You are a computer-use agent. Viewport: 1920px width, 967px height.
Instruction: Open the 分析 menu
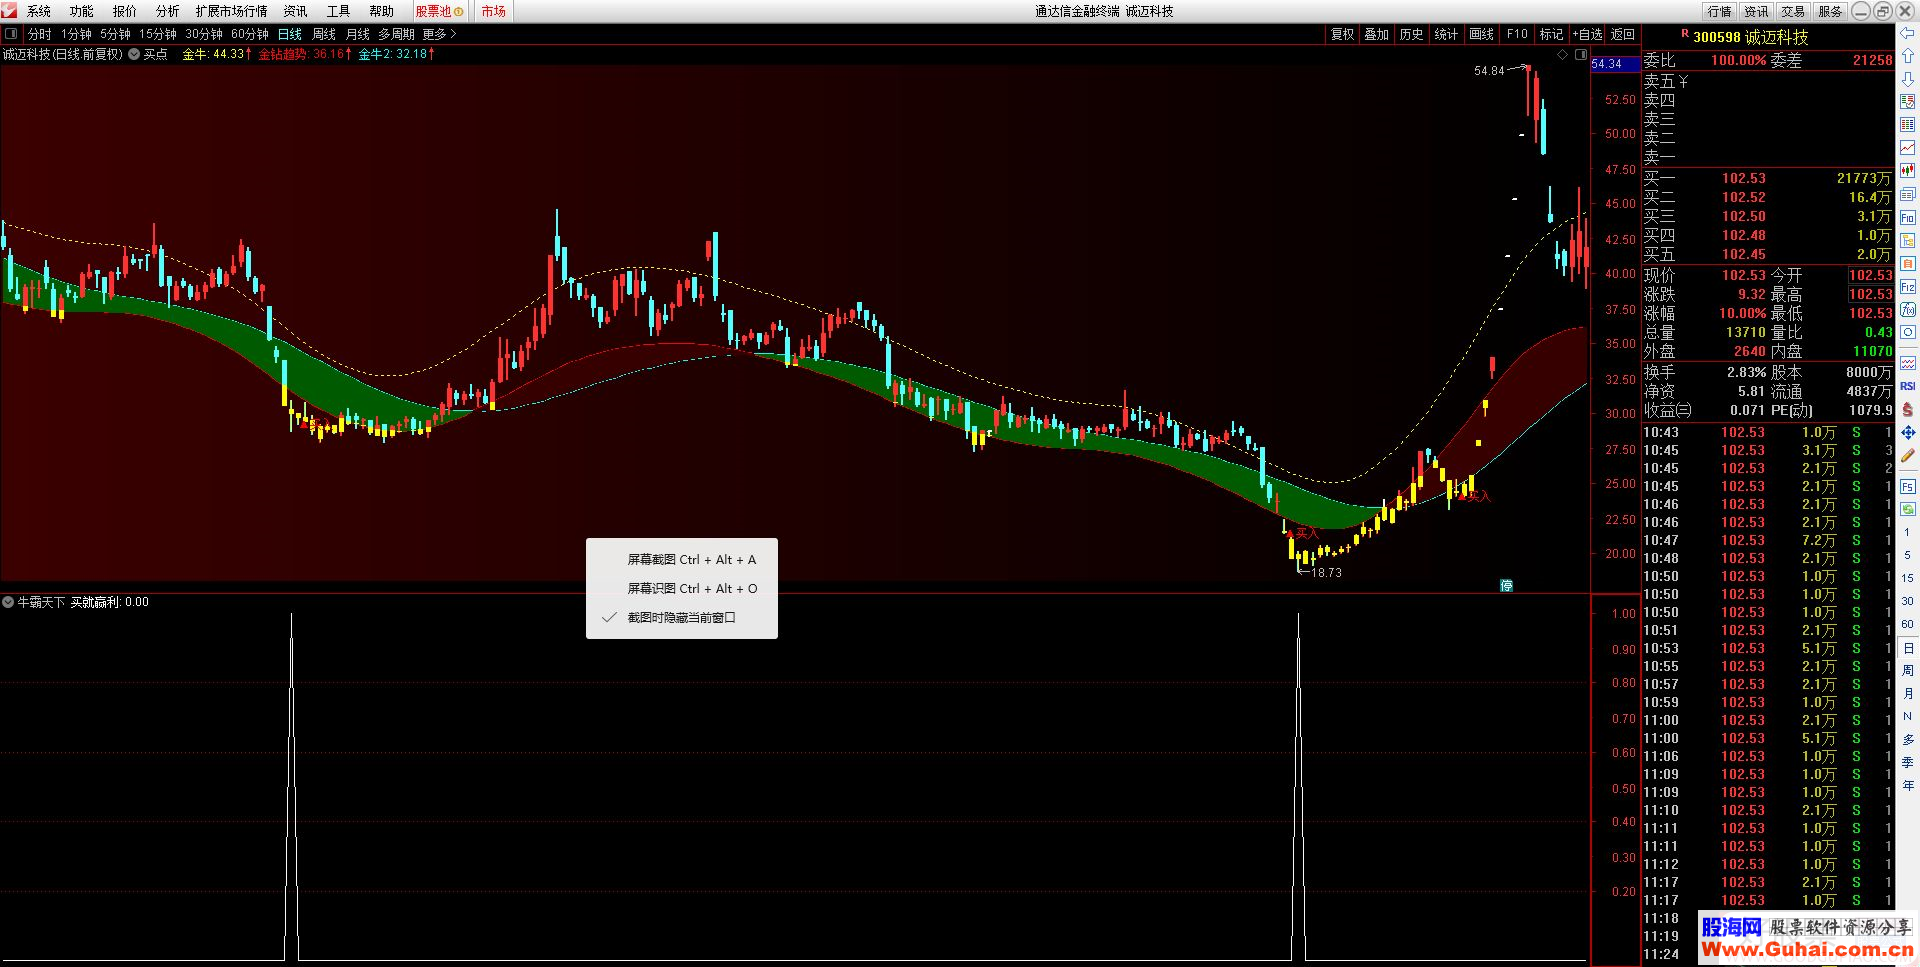[168, 11]
